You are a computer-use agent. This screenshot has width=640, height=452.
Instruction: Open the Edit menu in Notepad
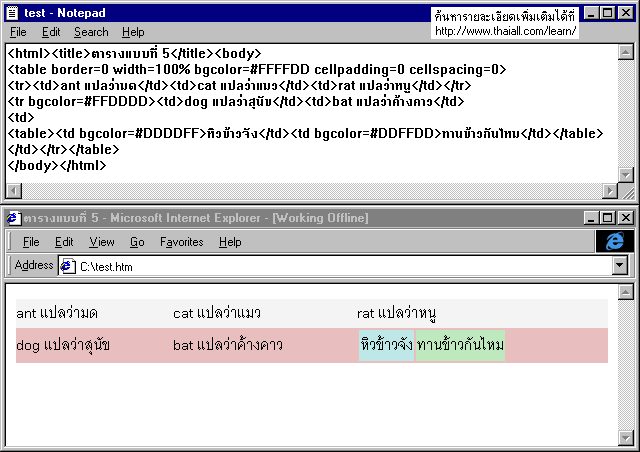(51, 32)
